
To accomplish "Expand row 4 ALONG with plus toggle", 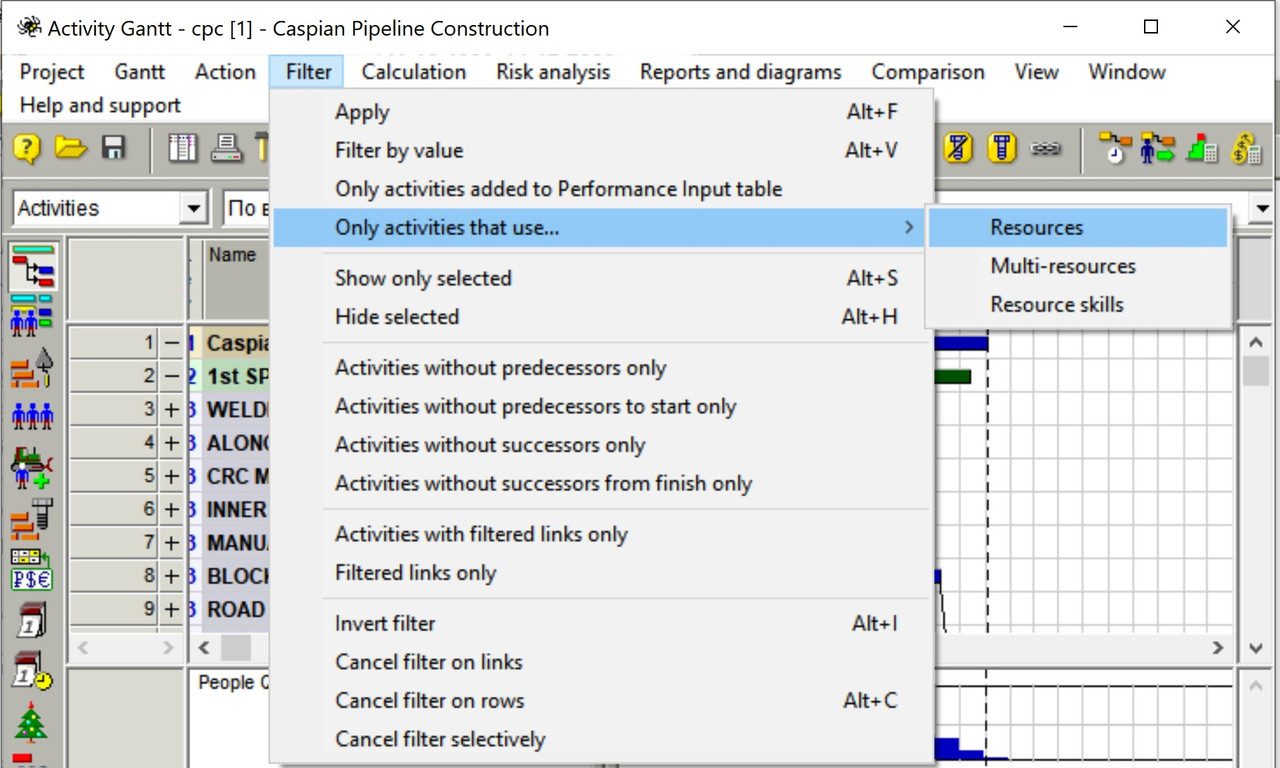I will [x=172, y=442].
